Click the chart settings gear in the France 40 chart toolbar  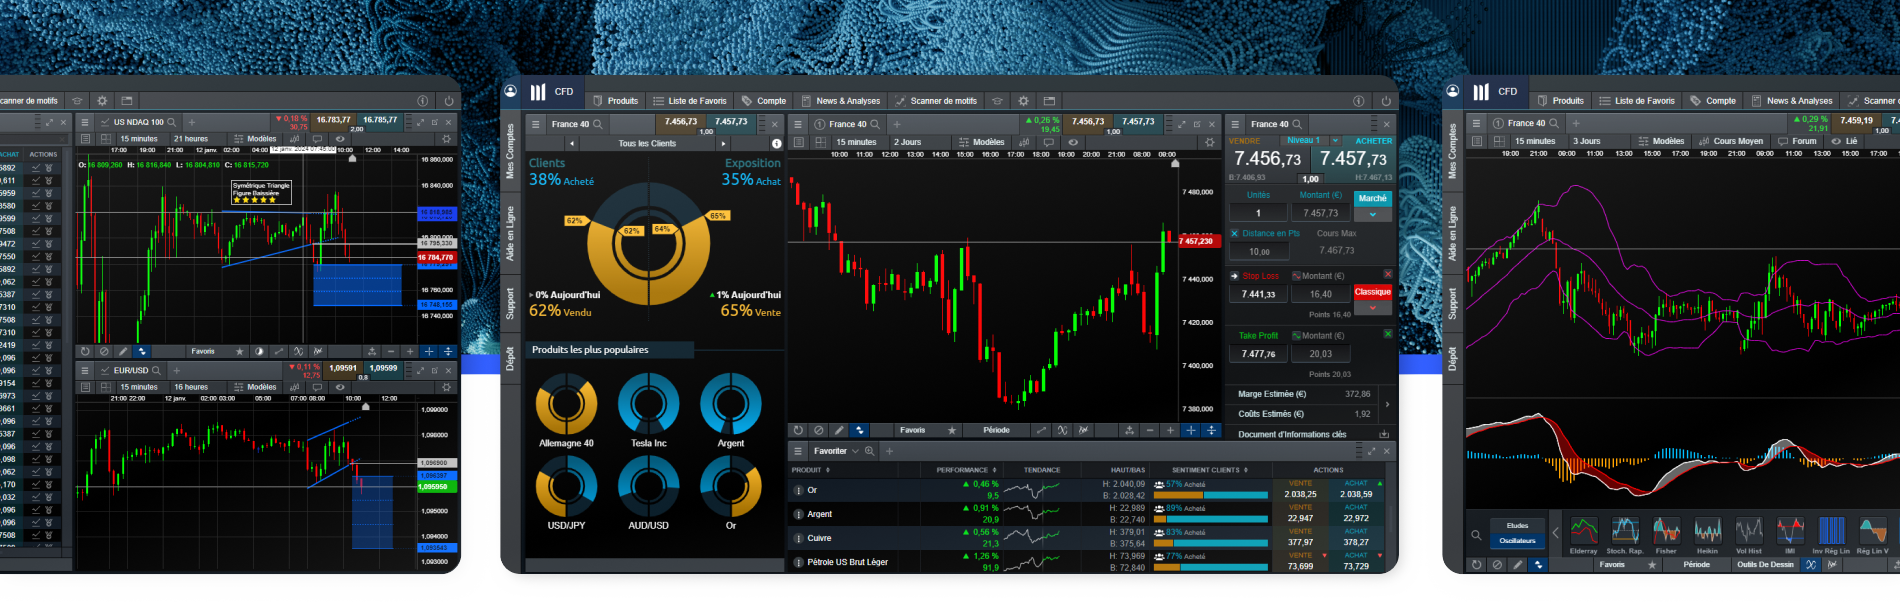(1209, 142)
